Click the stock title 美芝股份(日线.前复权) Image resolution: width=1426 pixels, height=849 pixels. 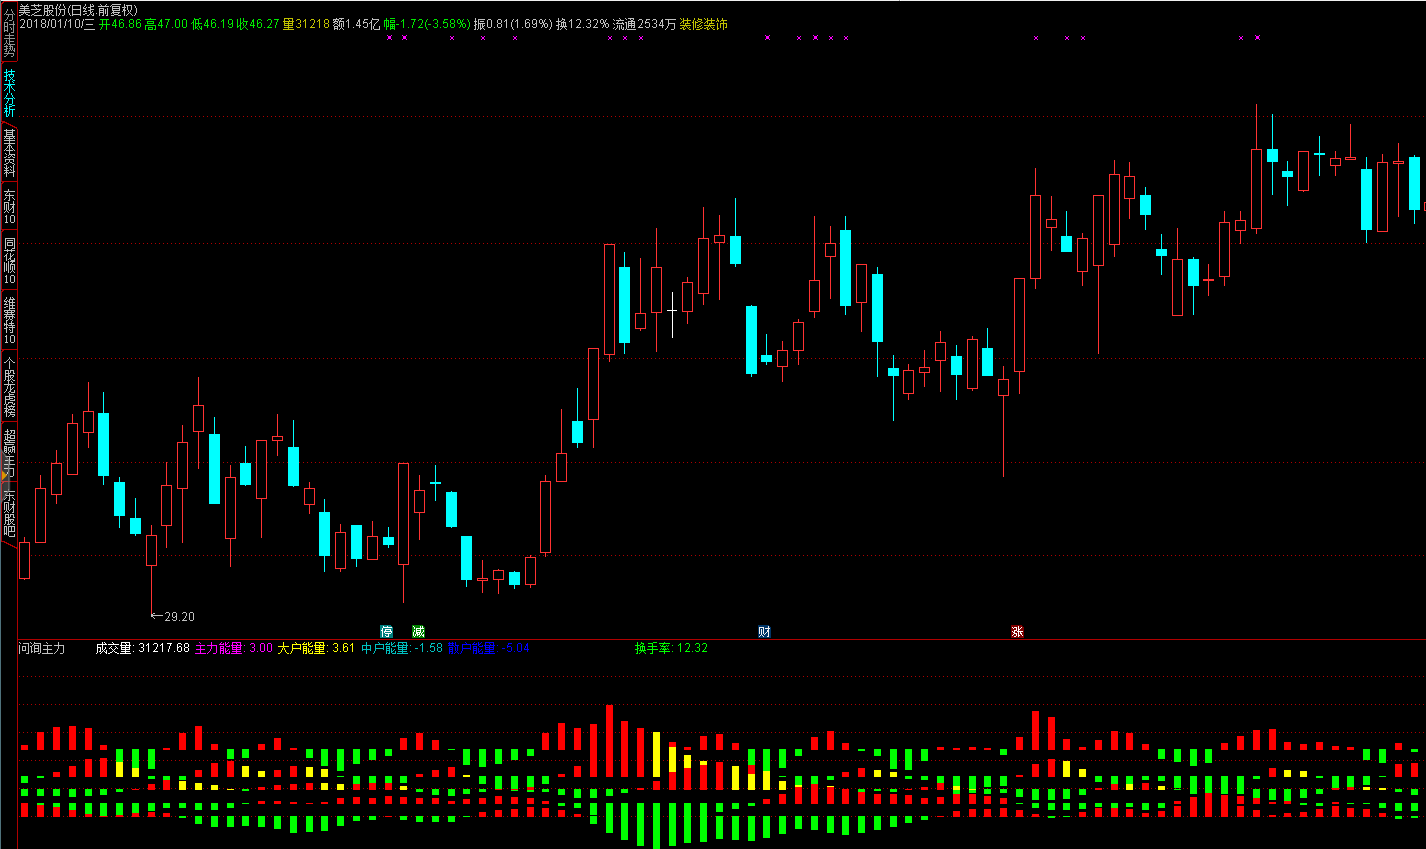(x=78, y=9)
